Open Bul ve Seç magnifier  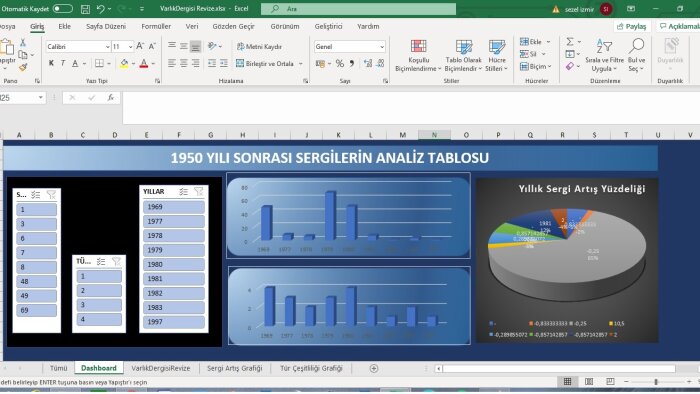636,55
